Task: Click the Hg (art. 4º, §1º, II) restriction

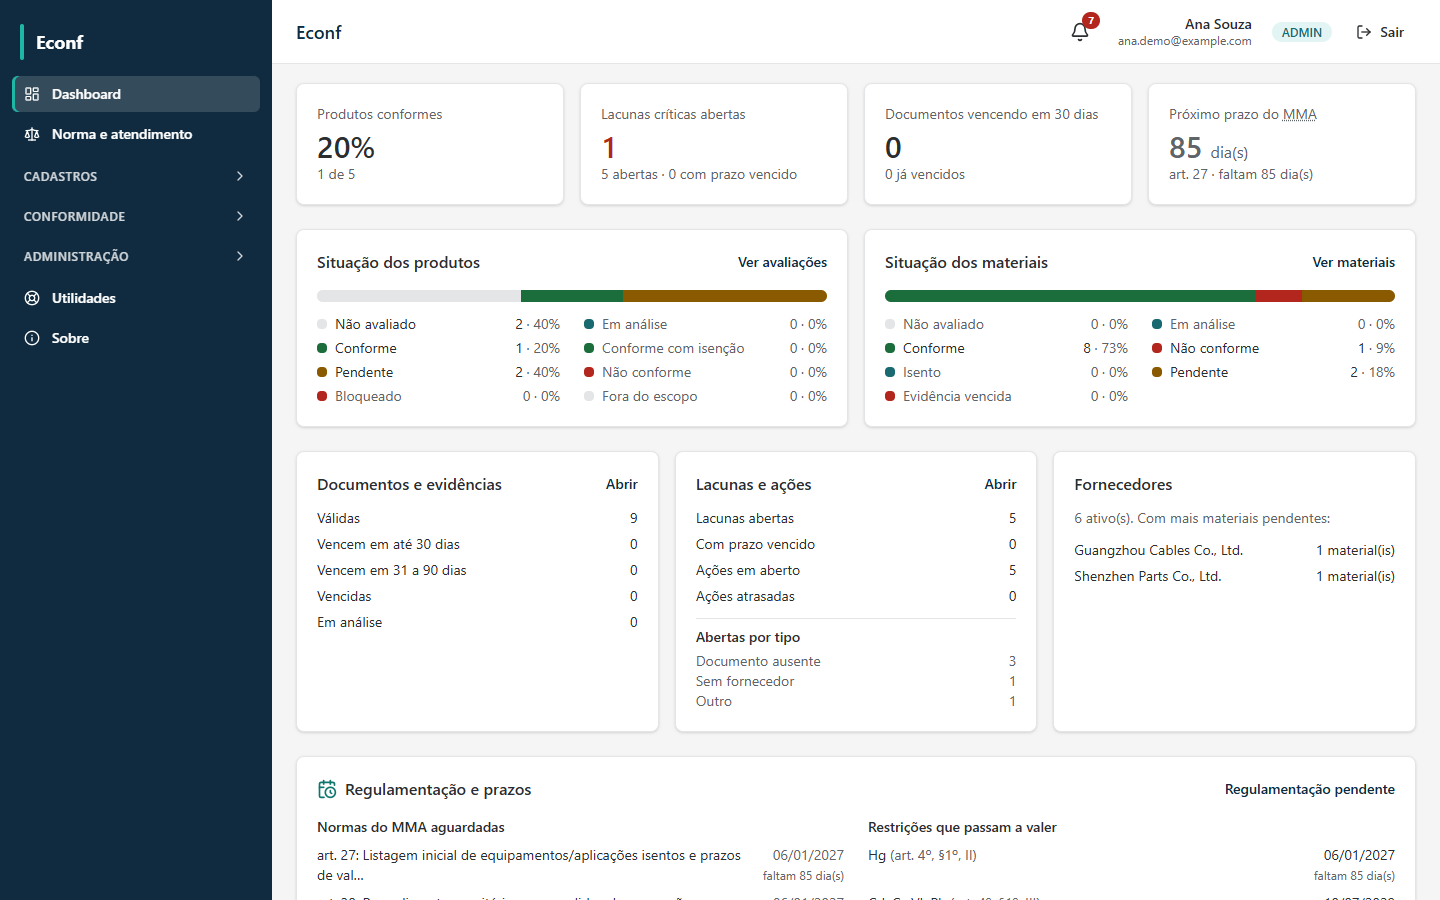Action: pyautogui.click(x=922, y=855)
